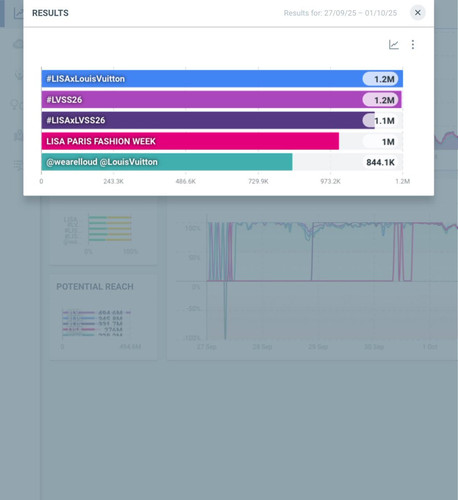This screenshot has height=500, width=458.
Task: Close the Results dialog
Action: tap(417, 13)
